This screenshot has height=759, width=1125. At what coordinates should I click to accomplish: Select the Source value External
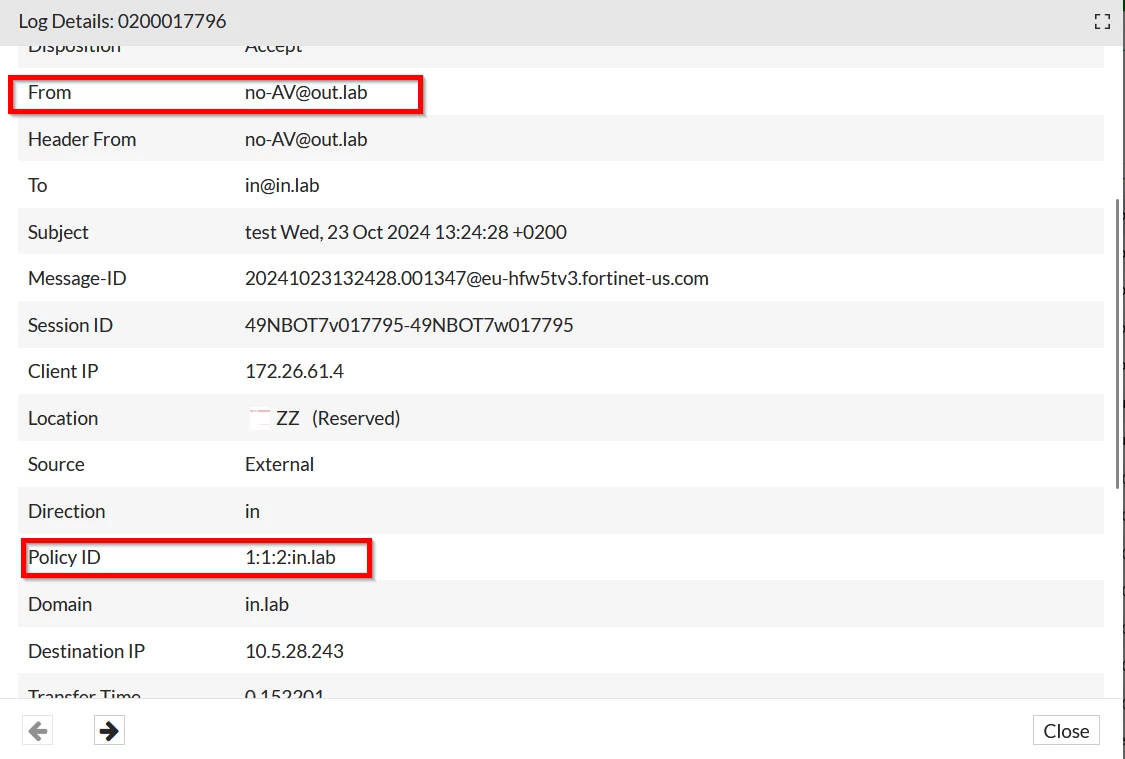click(x=279, y=465)
